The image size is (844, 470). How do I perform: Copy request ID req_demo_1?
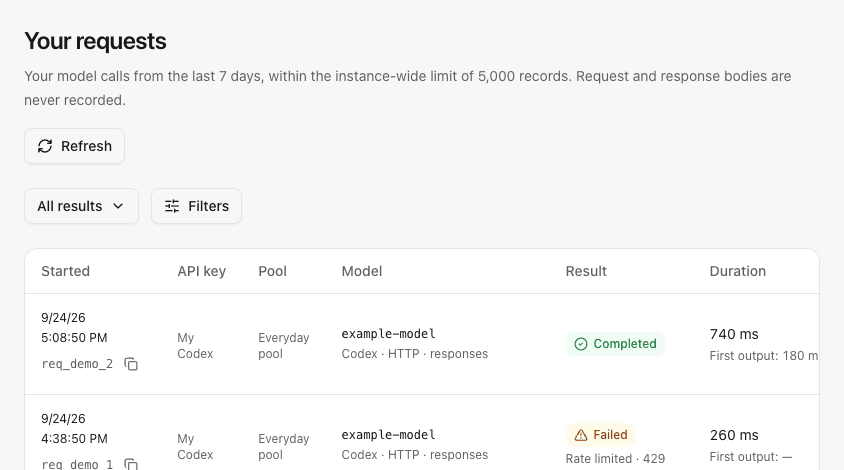click(131, 464)
